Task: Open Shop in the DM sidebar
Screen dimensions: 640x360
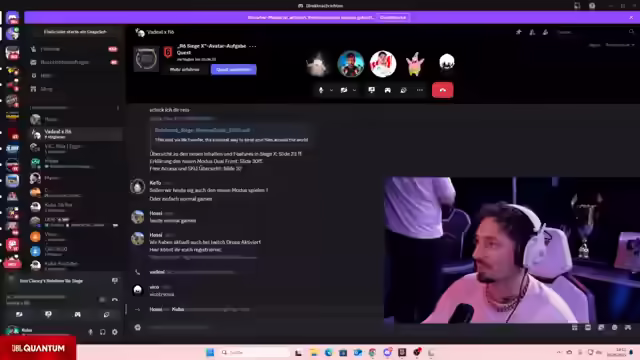Action: point(75,89)
